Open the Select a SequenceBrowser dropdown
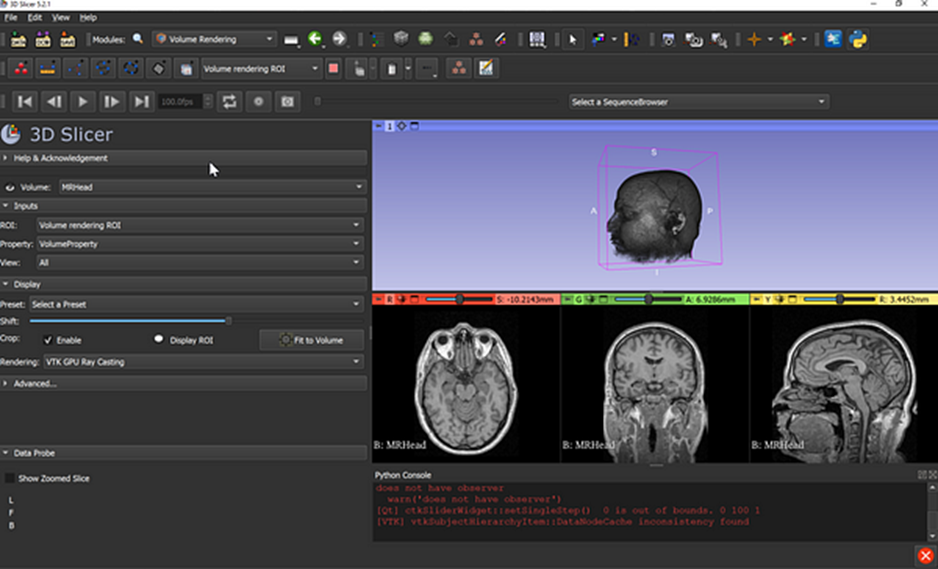Viewport: 938px width, 569px height. coord(698,101)
